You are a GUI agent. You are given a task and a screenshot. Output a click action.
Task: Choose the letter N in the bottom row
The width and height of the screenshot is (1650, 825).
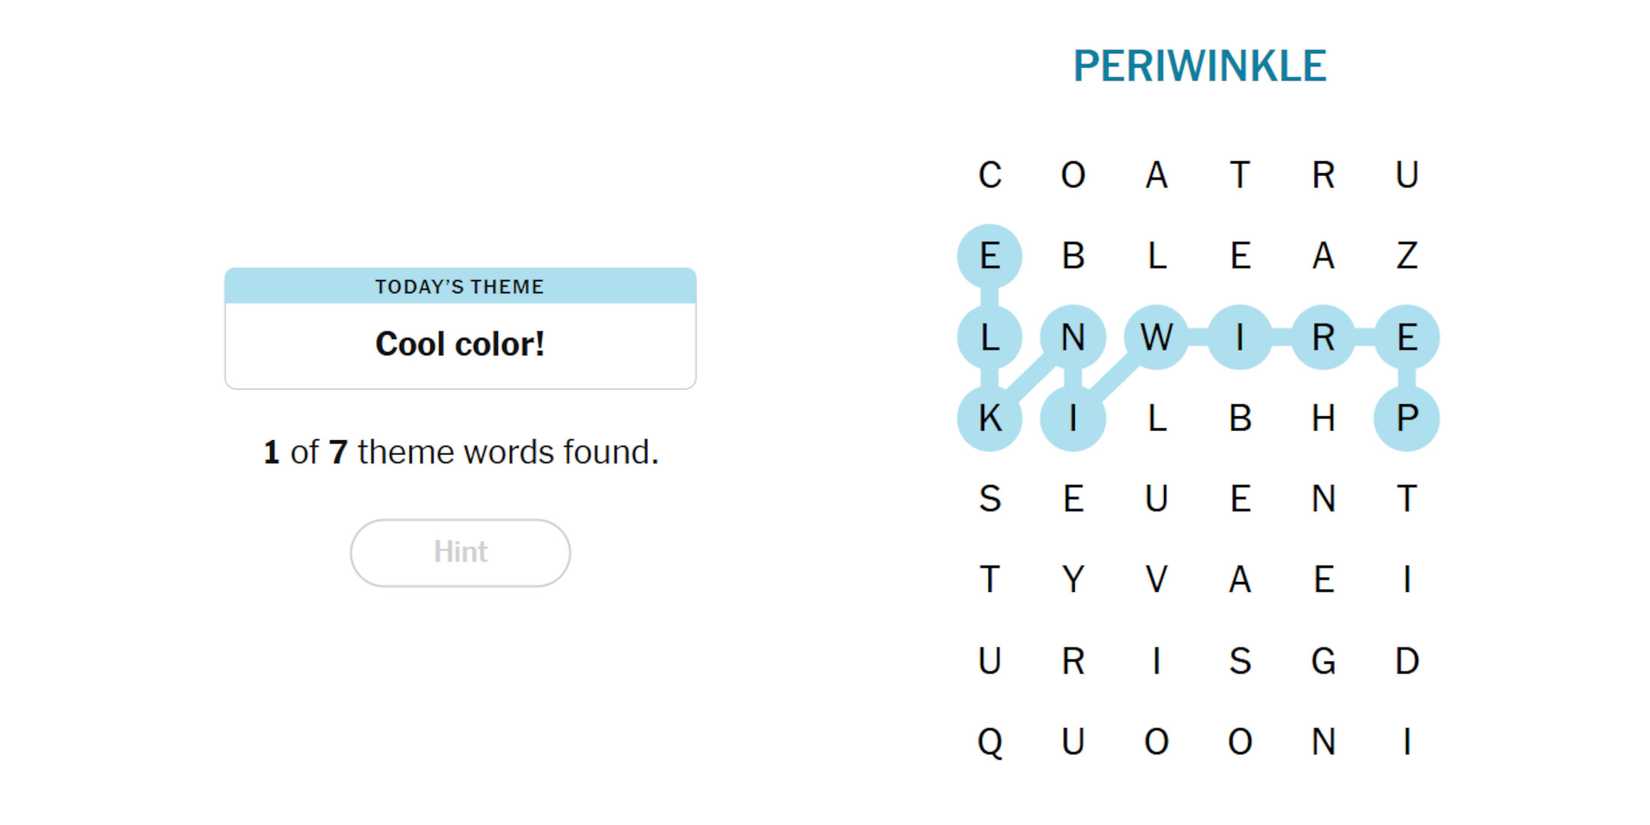1323,742
